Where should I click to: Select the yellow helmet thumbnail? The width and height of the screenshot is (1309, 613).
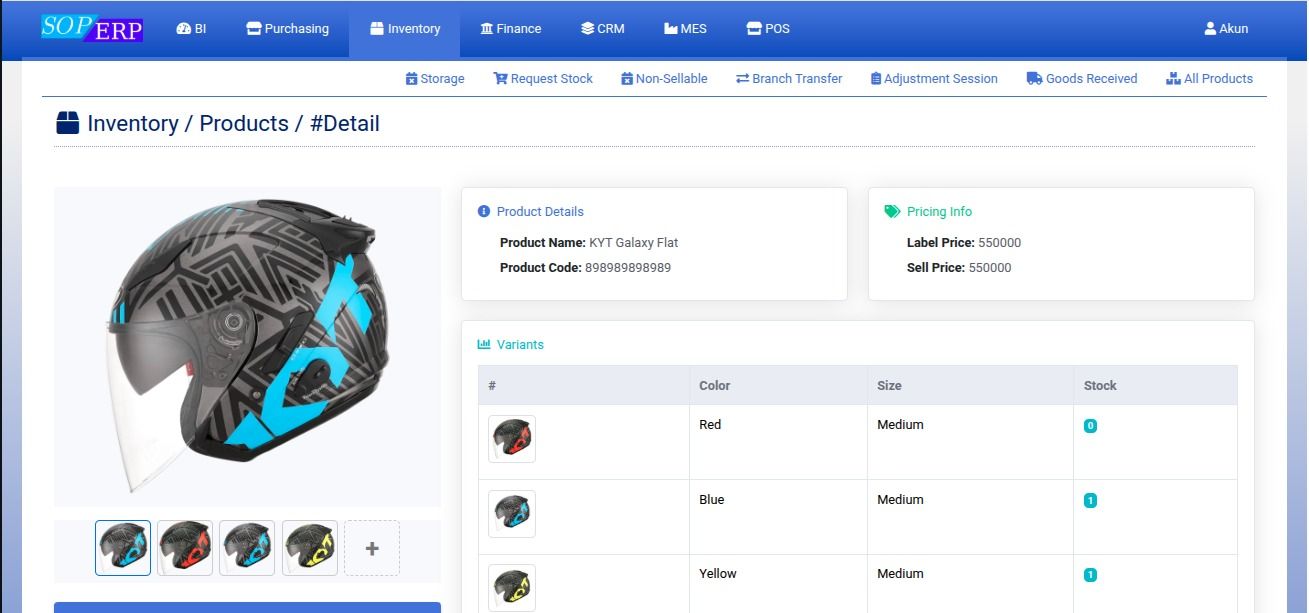coord(310,547)
